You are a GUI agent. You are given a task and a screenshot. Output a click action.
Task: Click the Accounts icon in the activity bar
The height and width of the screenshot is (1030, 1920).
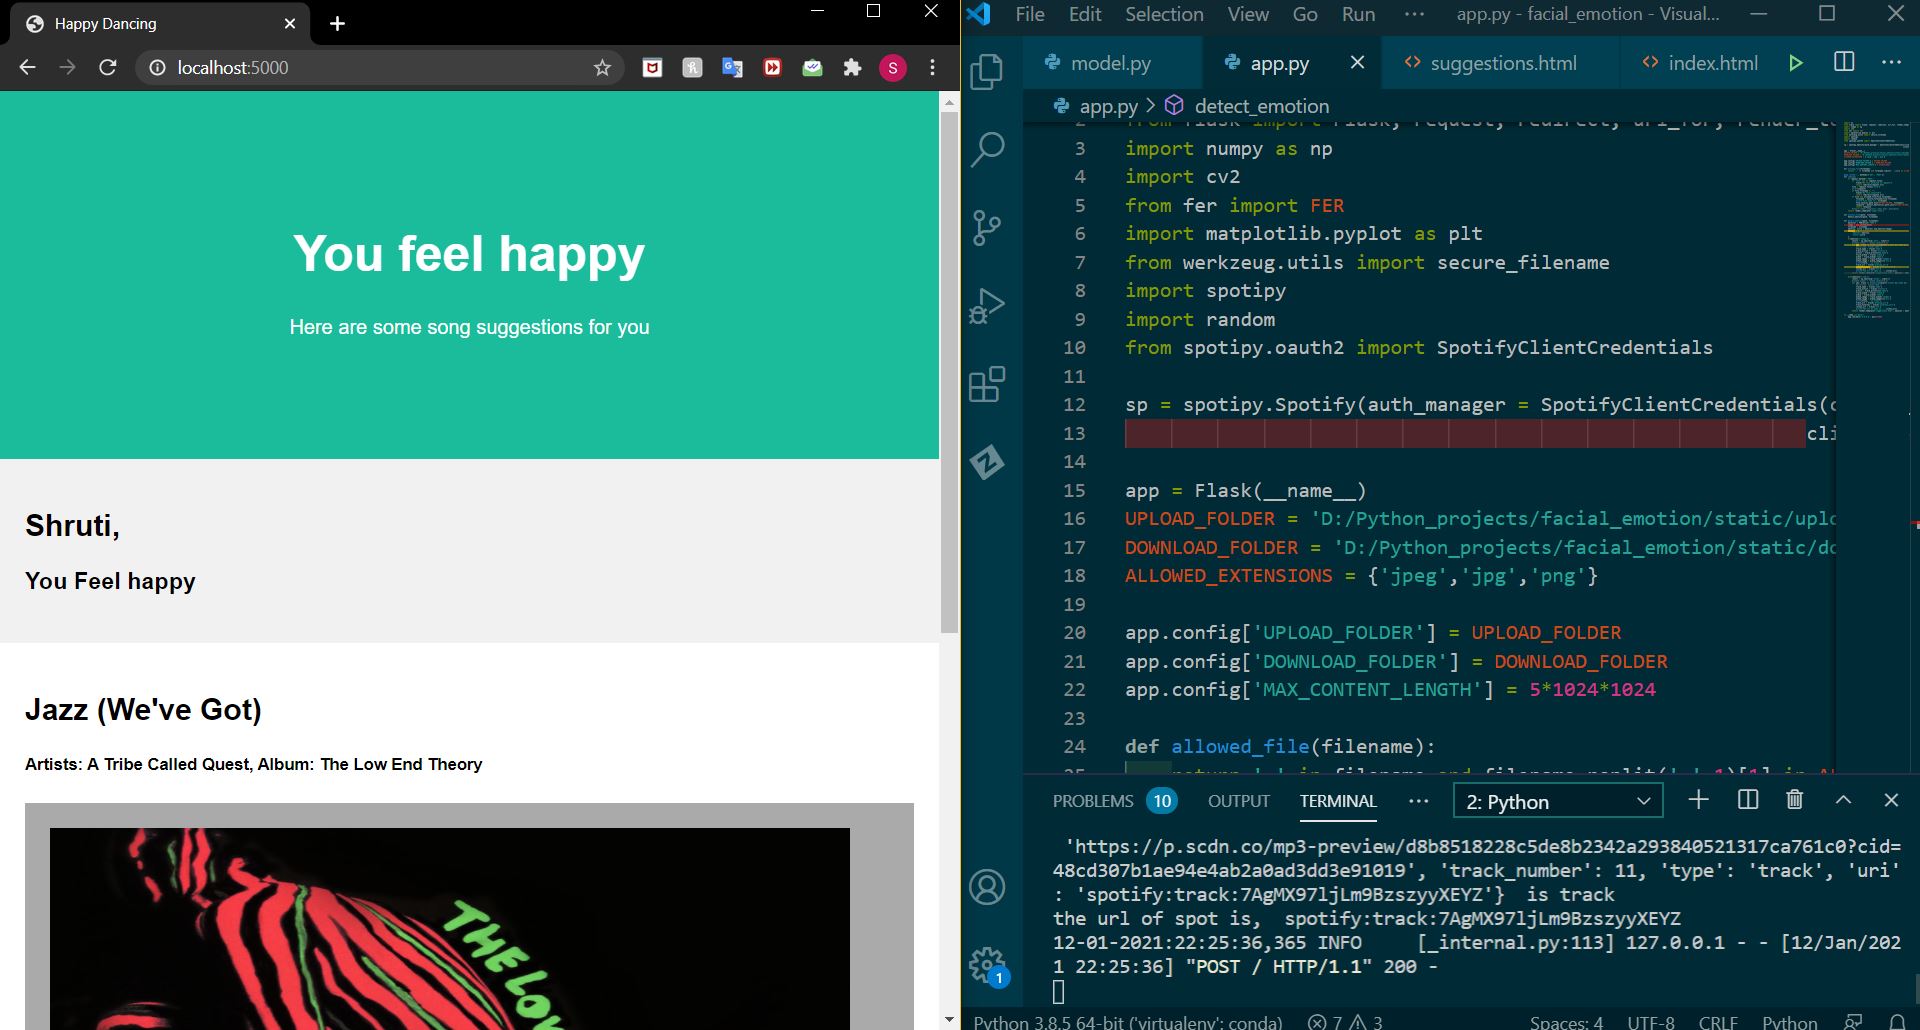click(987, 887)
